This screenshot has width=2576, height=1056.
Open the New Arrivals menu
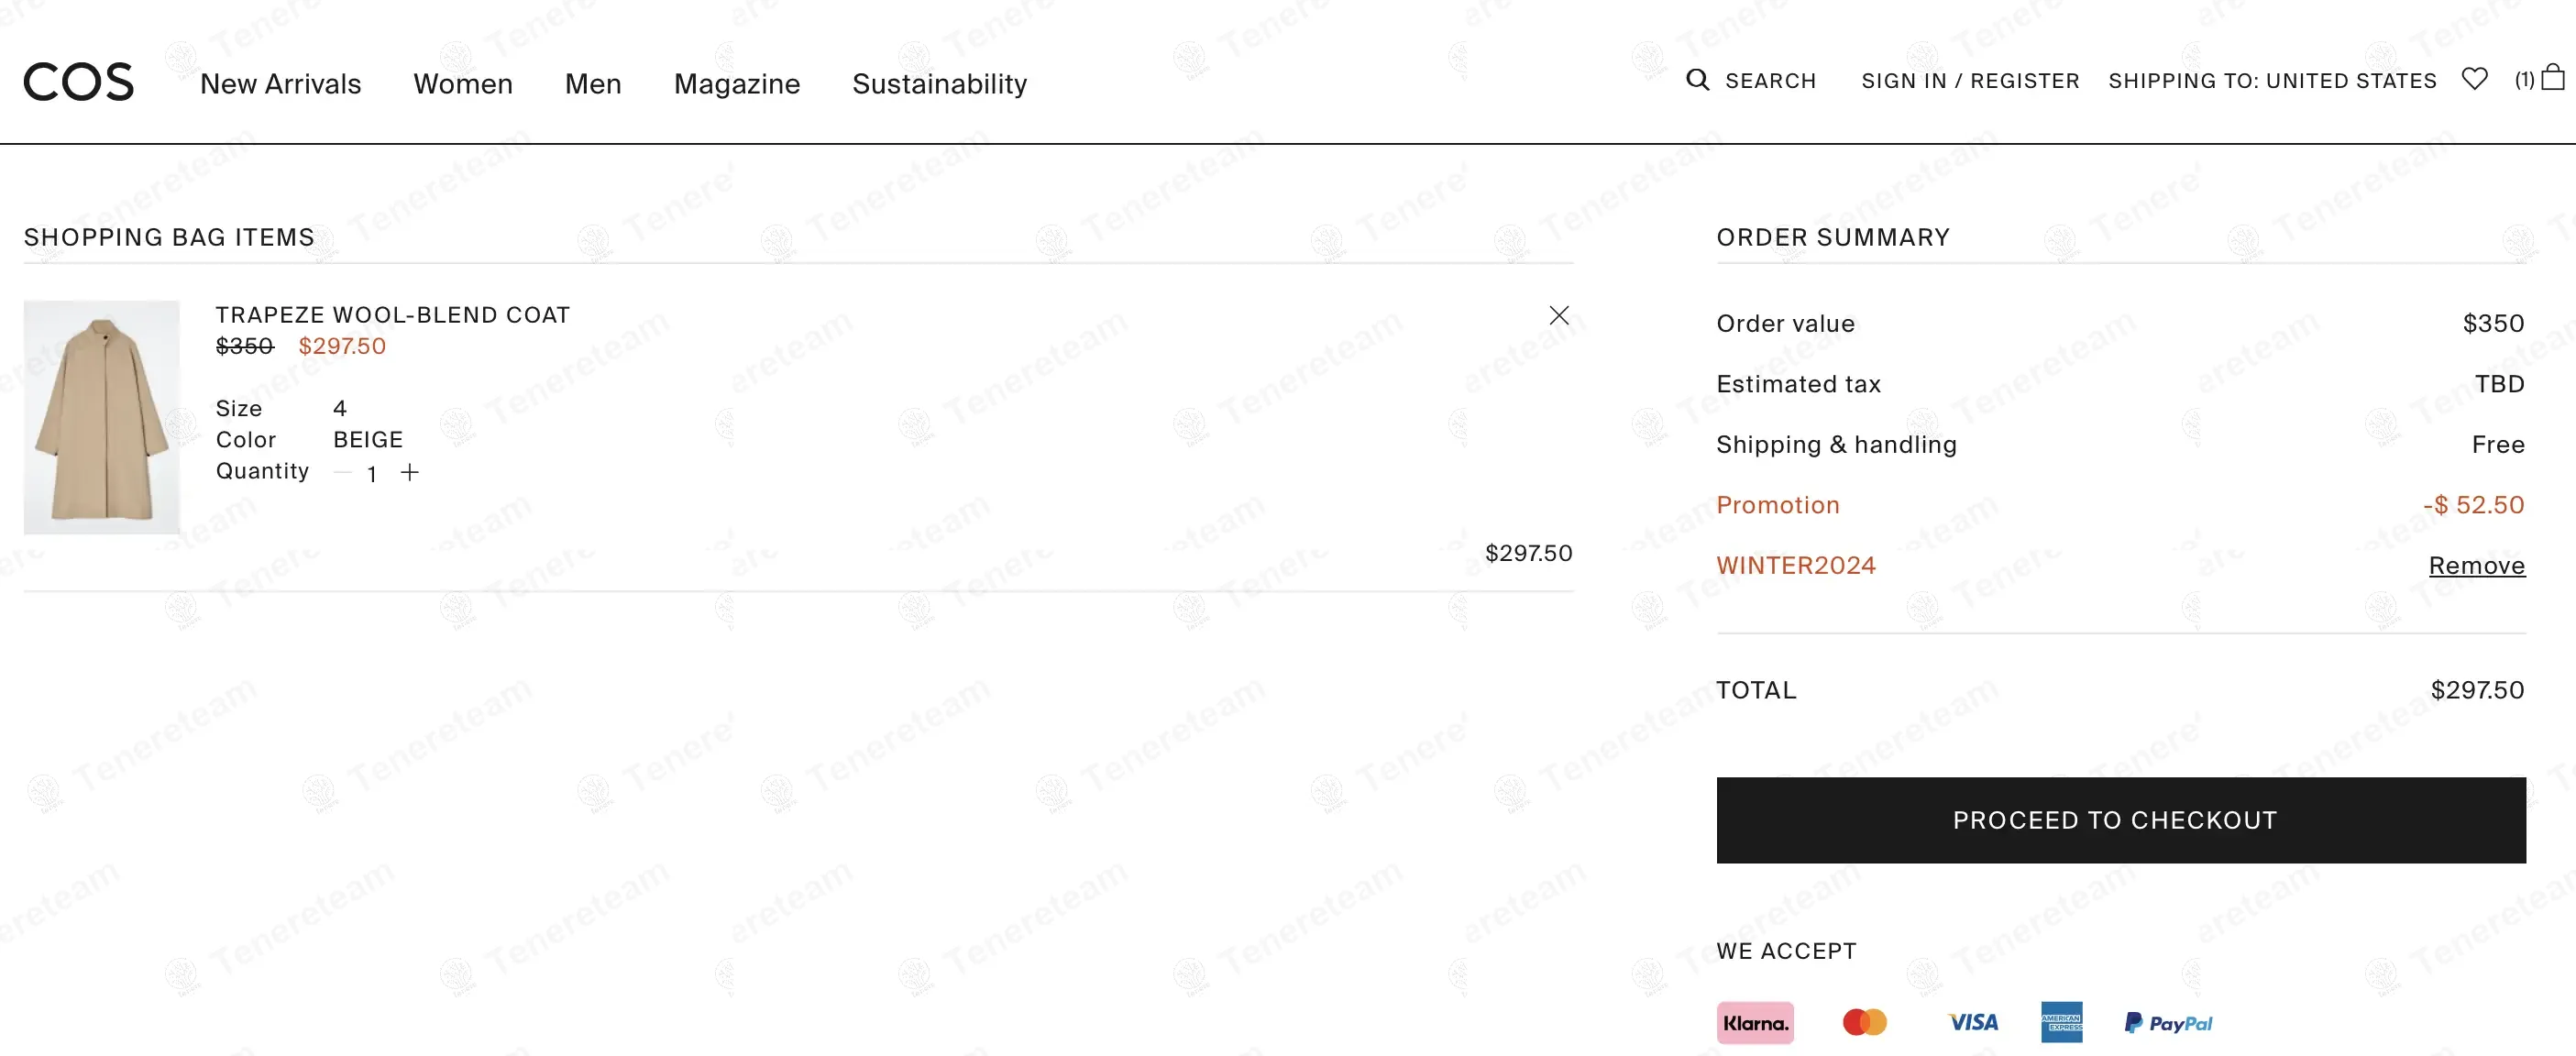280,84
